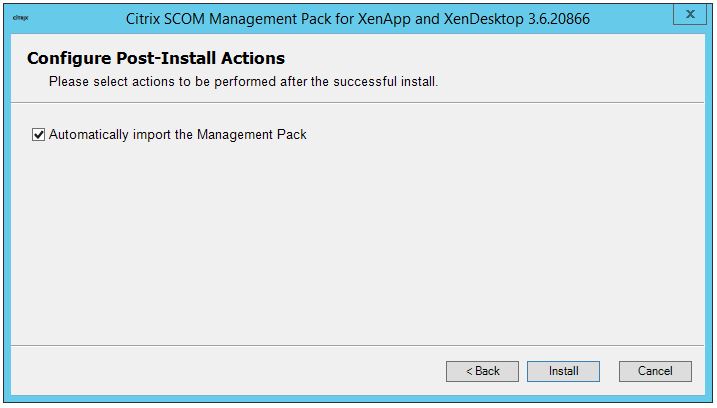Click the Citrix logo icon in title bar
Image resolution: width=717 pixels, height=408 pixels.
tap(21, 18)
